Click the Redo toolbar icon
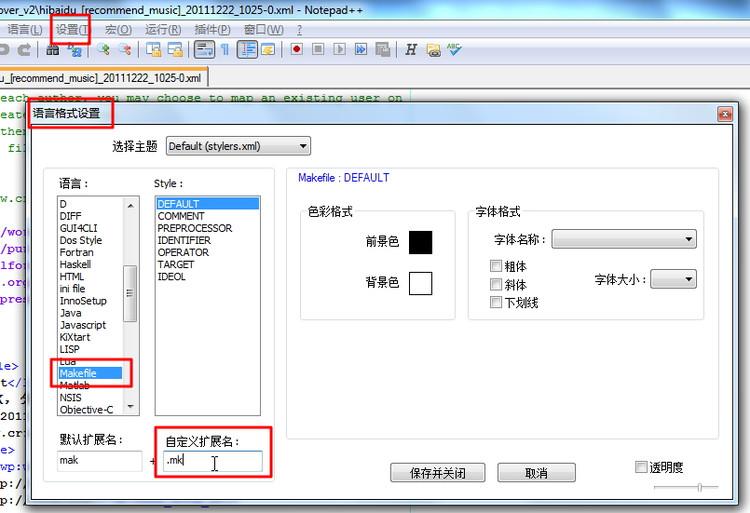Viewport: 750px width, 513px height. (x=24, y=49)
